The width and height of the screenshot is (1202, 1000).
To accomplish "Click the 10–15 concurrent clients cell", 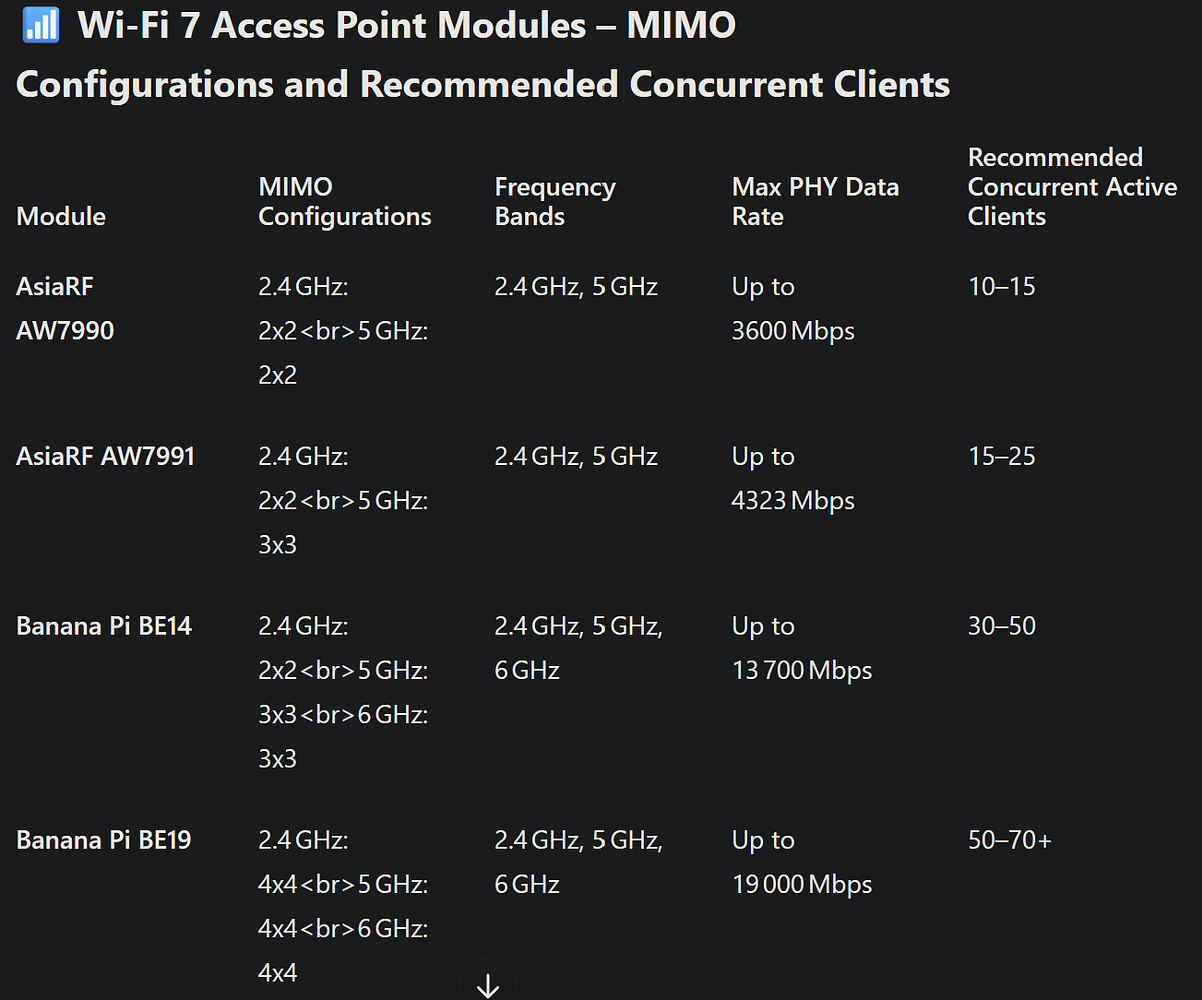I will [1002, 287].
